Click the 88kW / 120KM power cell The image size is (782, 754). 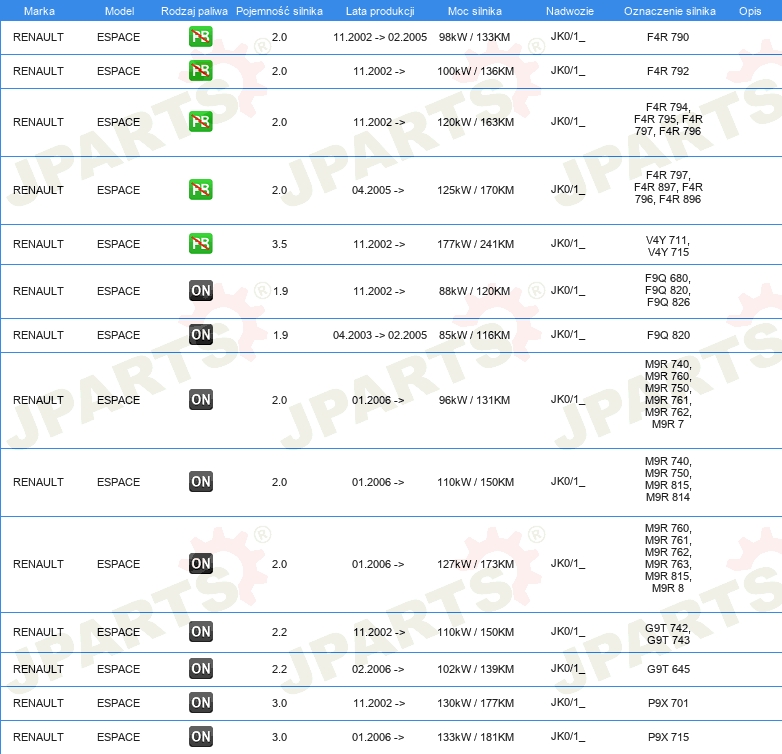pyautogui.click(x=474, y=291)
